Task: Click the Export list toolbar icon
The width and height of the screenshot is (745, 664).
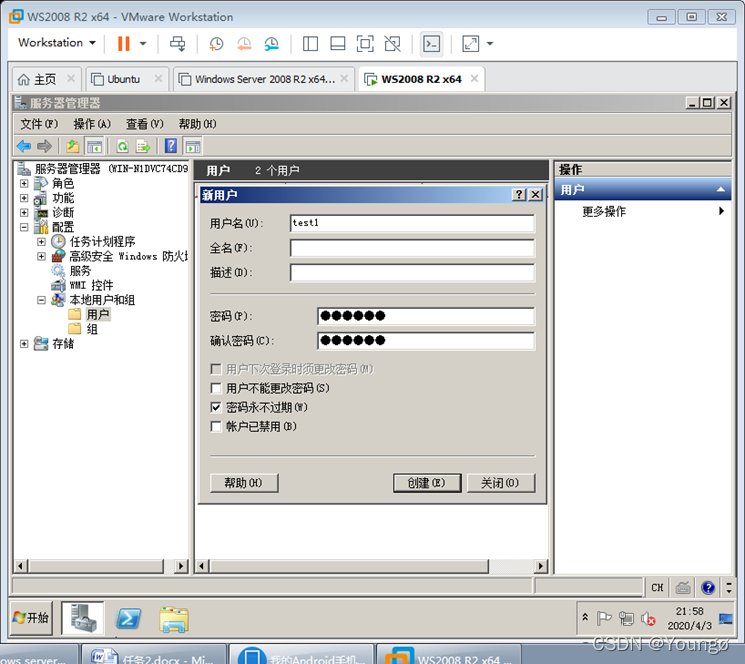Action: point(143,146)
